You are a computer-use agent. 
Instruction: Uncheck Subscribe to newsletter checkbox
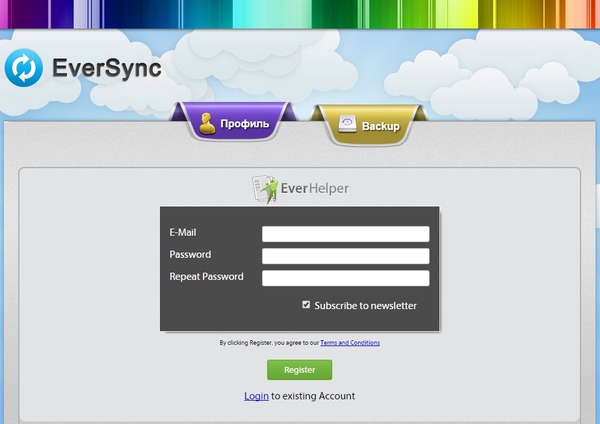pos(306,305)
